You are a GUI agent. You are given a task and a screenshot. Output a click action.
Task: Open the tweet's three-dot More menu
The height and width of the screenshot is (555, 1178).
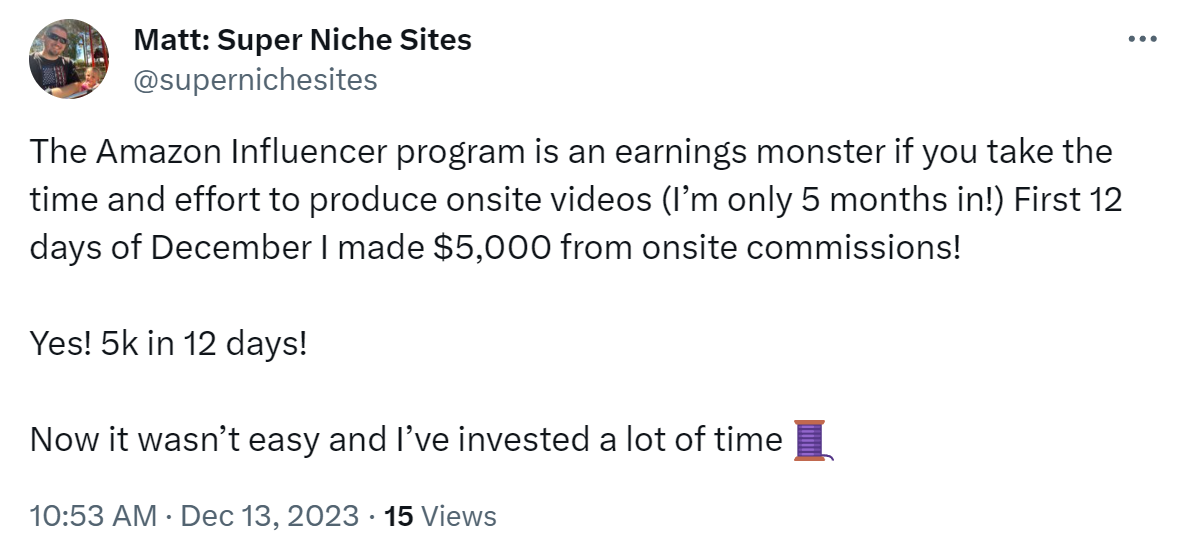coord(1141,39)
